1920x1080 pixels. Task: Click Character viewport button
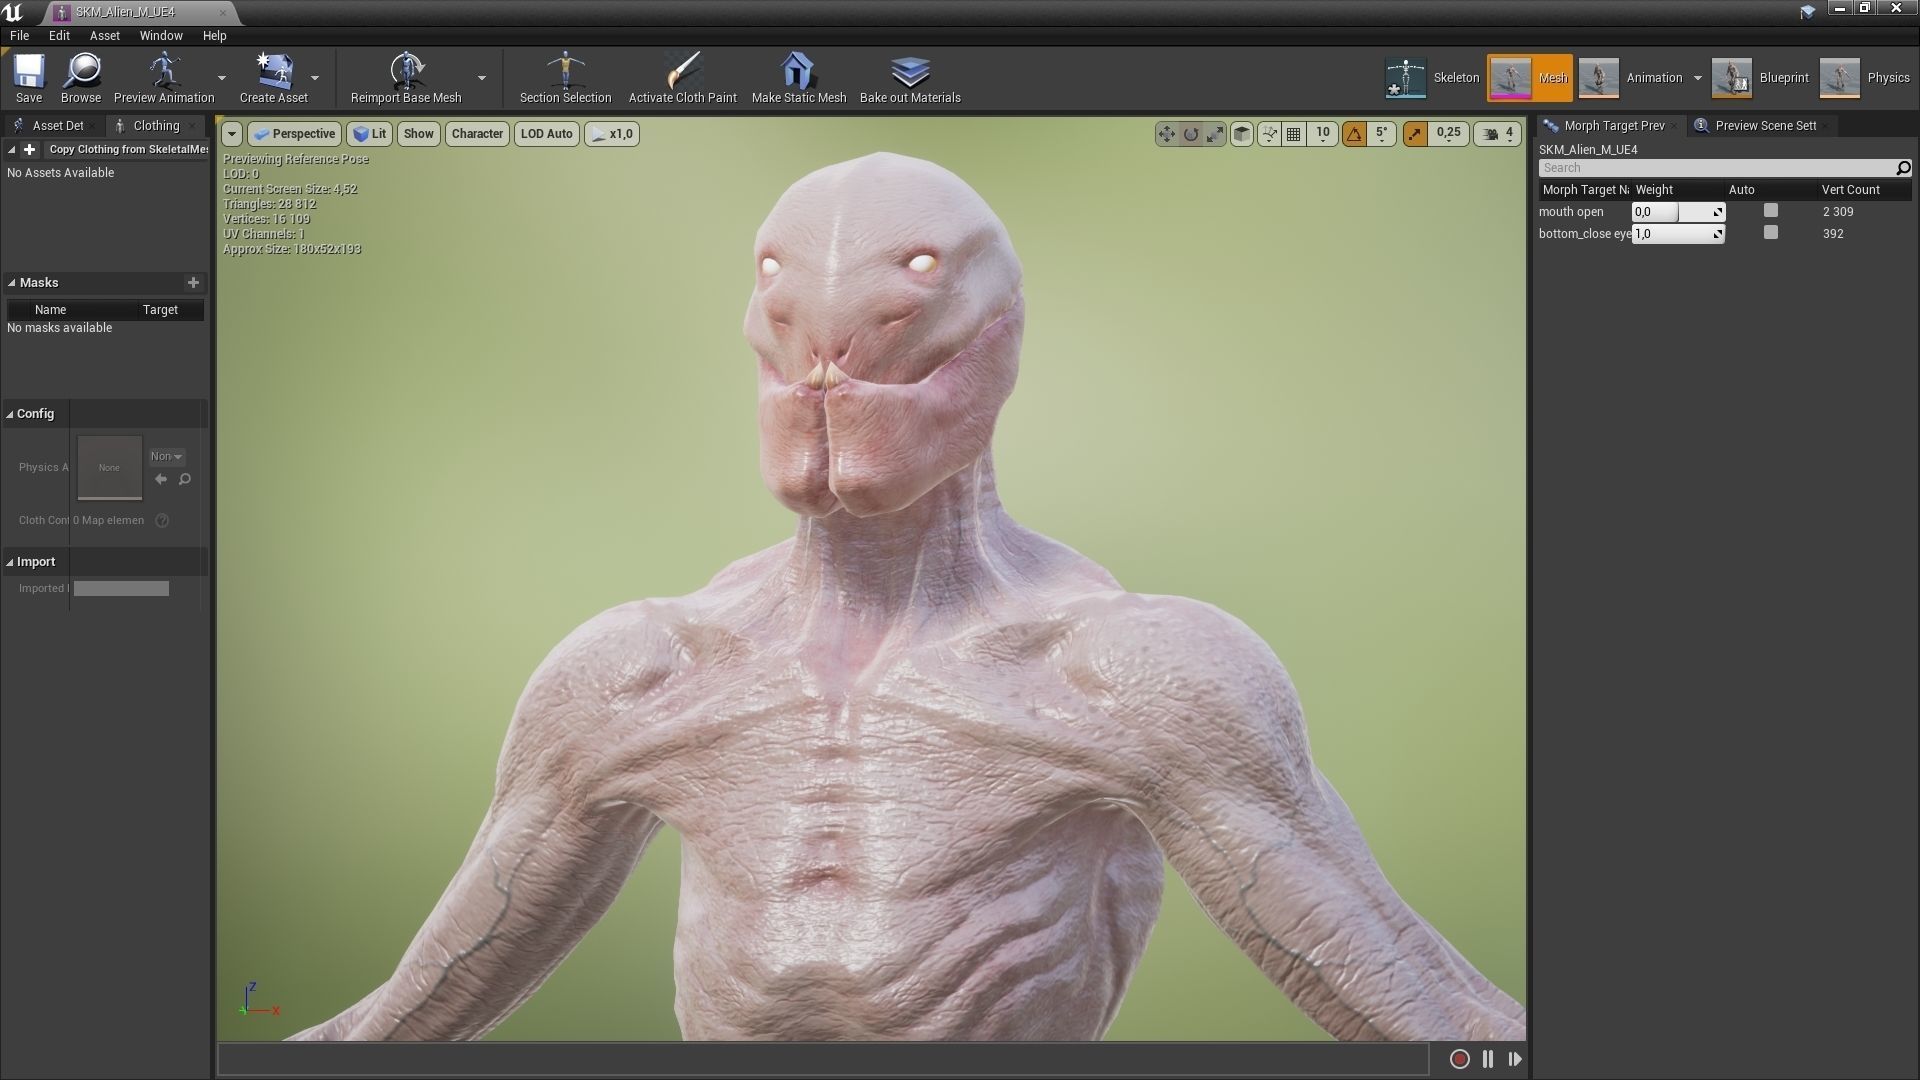click(477, 134)
